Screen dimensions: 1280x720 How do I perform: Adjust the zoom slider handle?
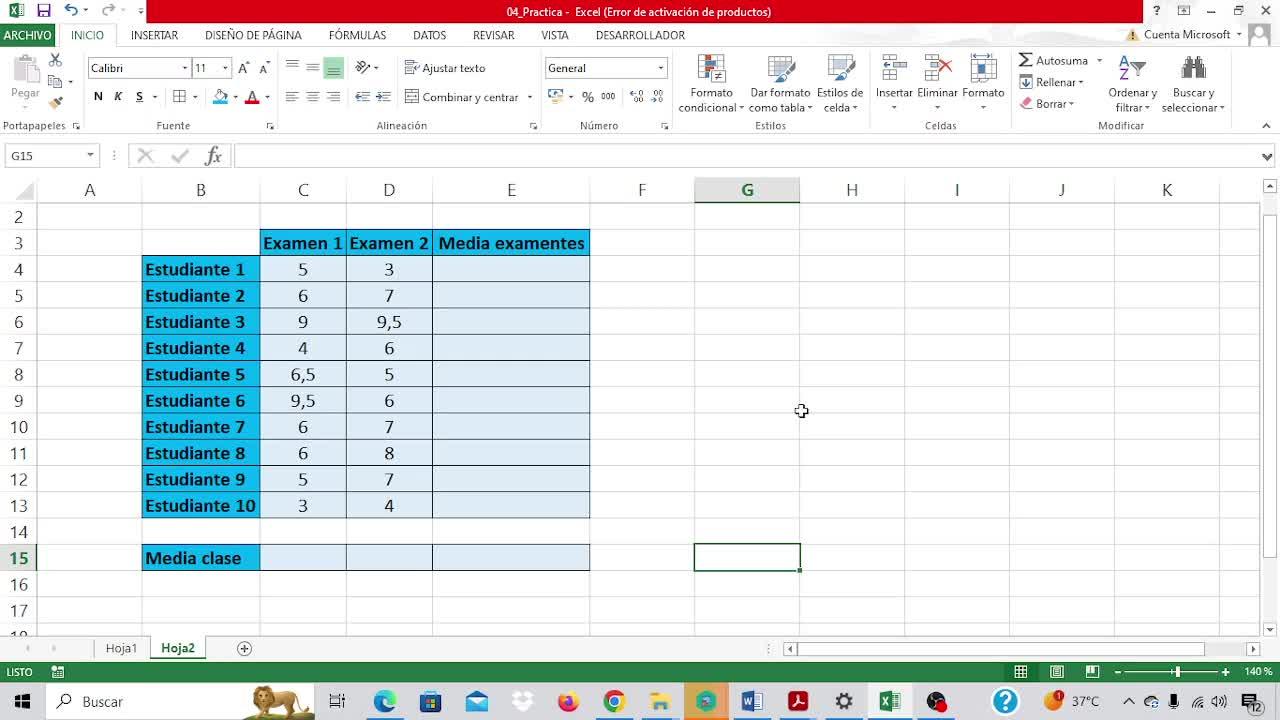pyautogui.click(x=1176, y=672)
